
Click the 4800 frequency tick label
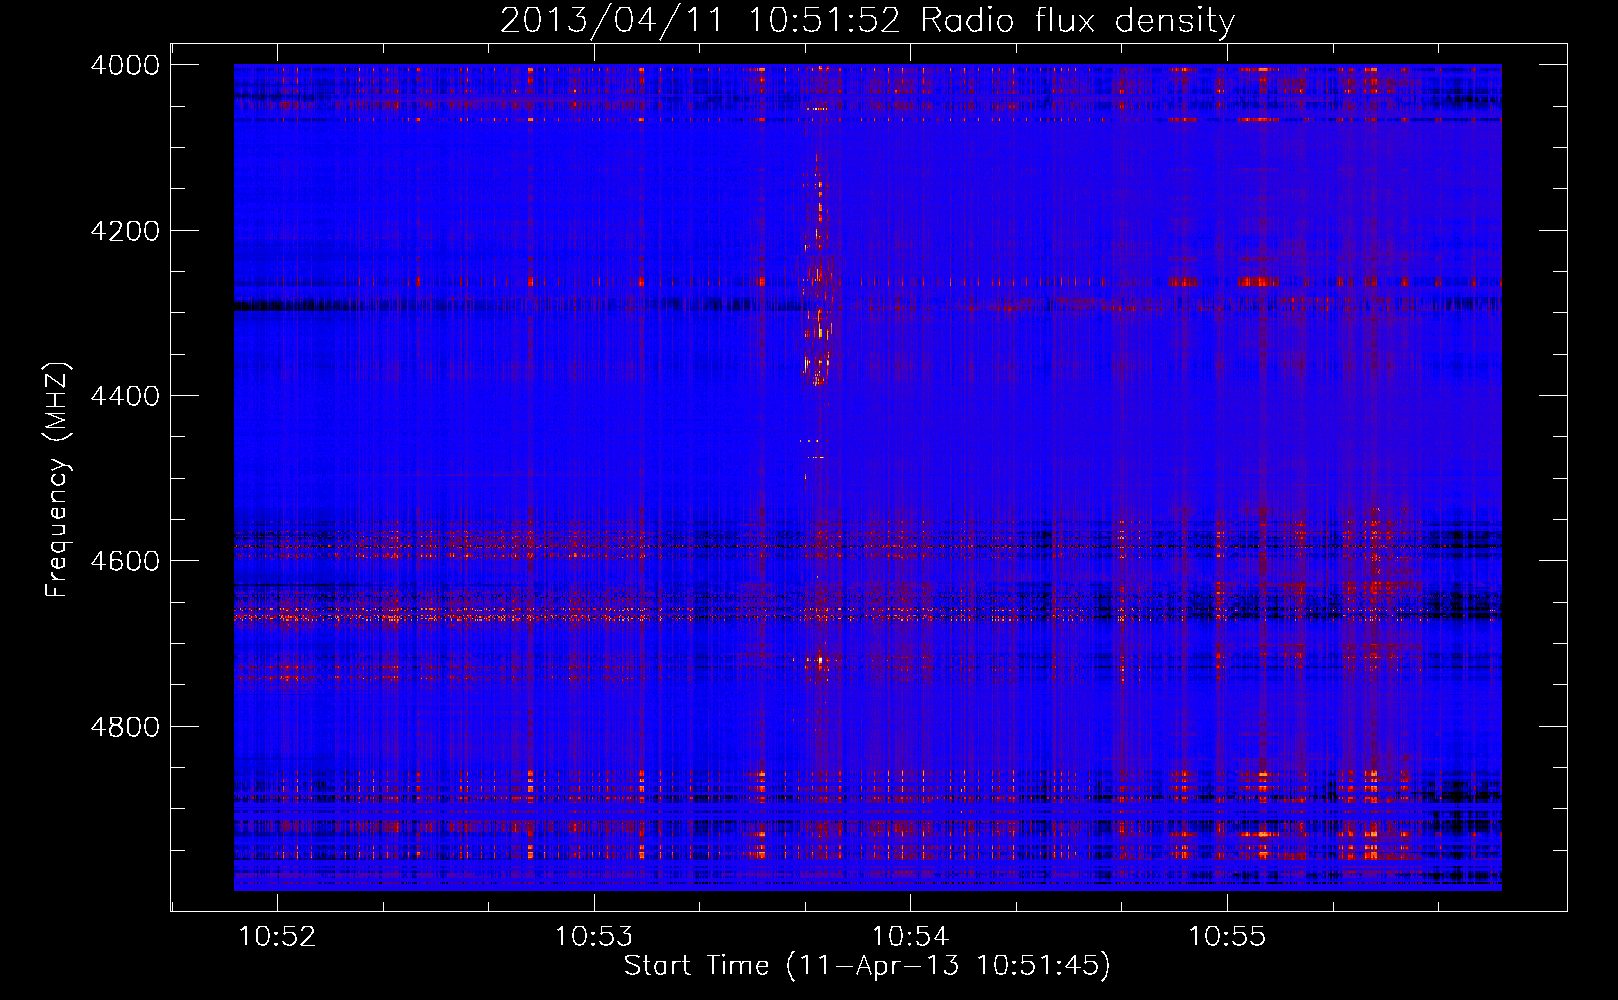coord(124,726)
